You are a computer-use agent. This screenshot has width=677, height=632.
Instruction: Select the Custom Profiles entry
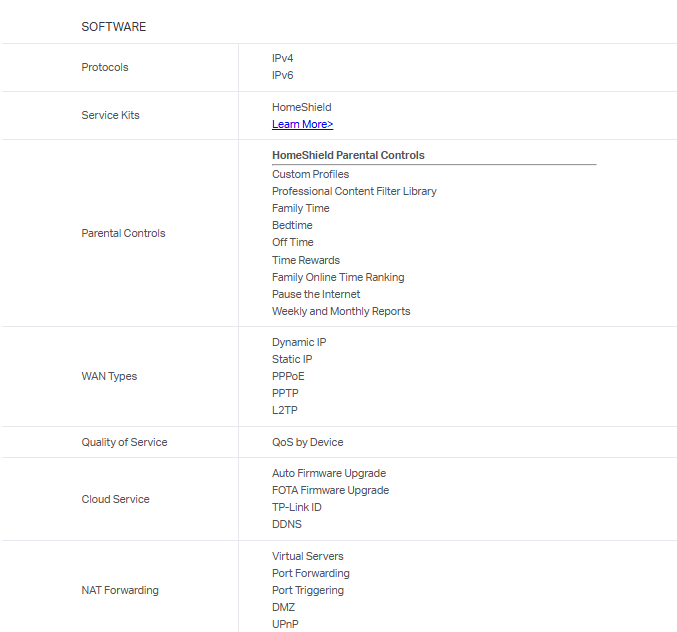tap(310, 174)
